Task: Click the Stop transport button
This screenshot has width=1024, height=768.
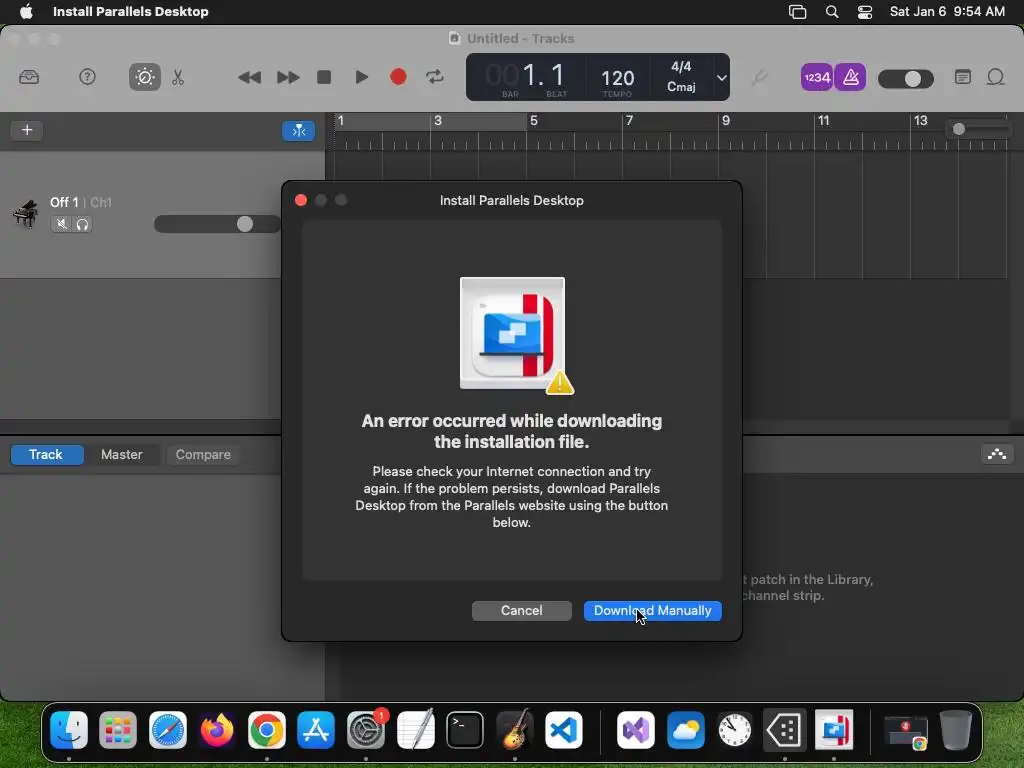Action: tap(324, 77)
